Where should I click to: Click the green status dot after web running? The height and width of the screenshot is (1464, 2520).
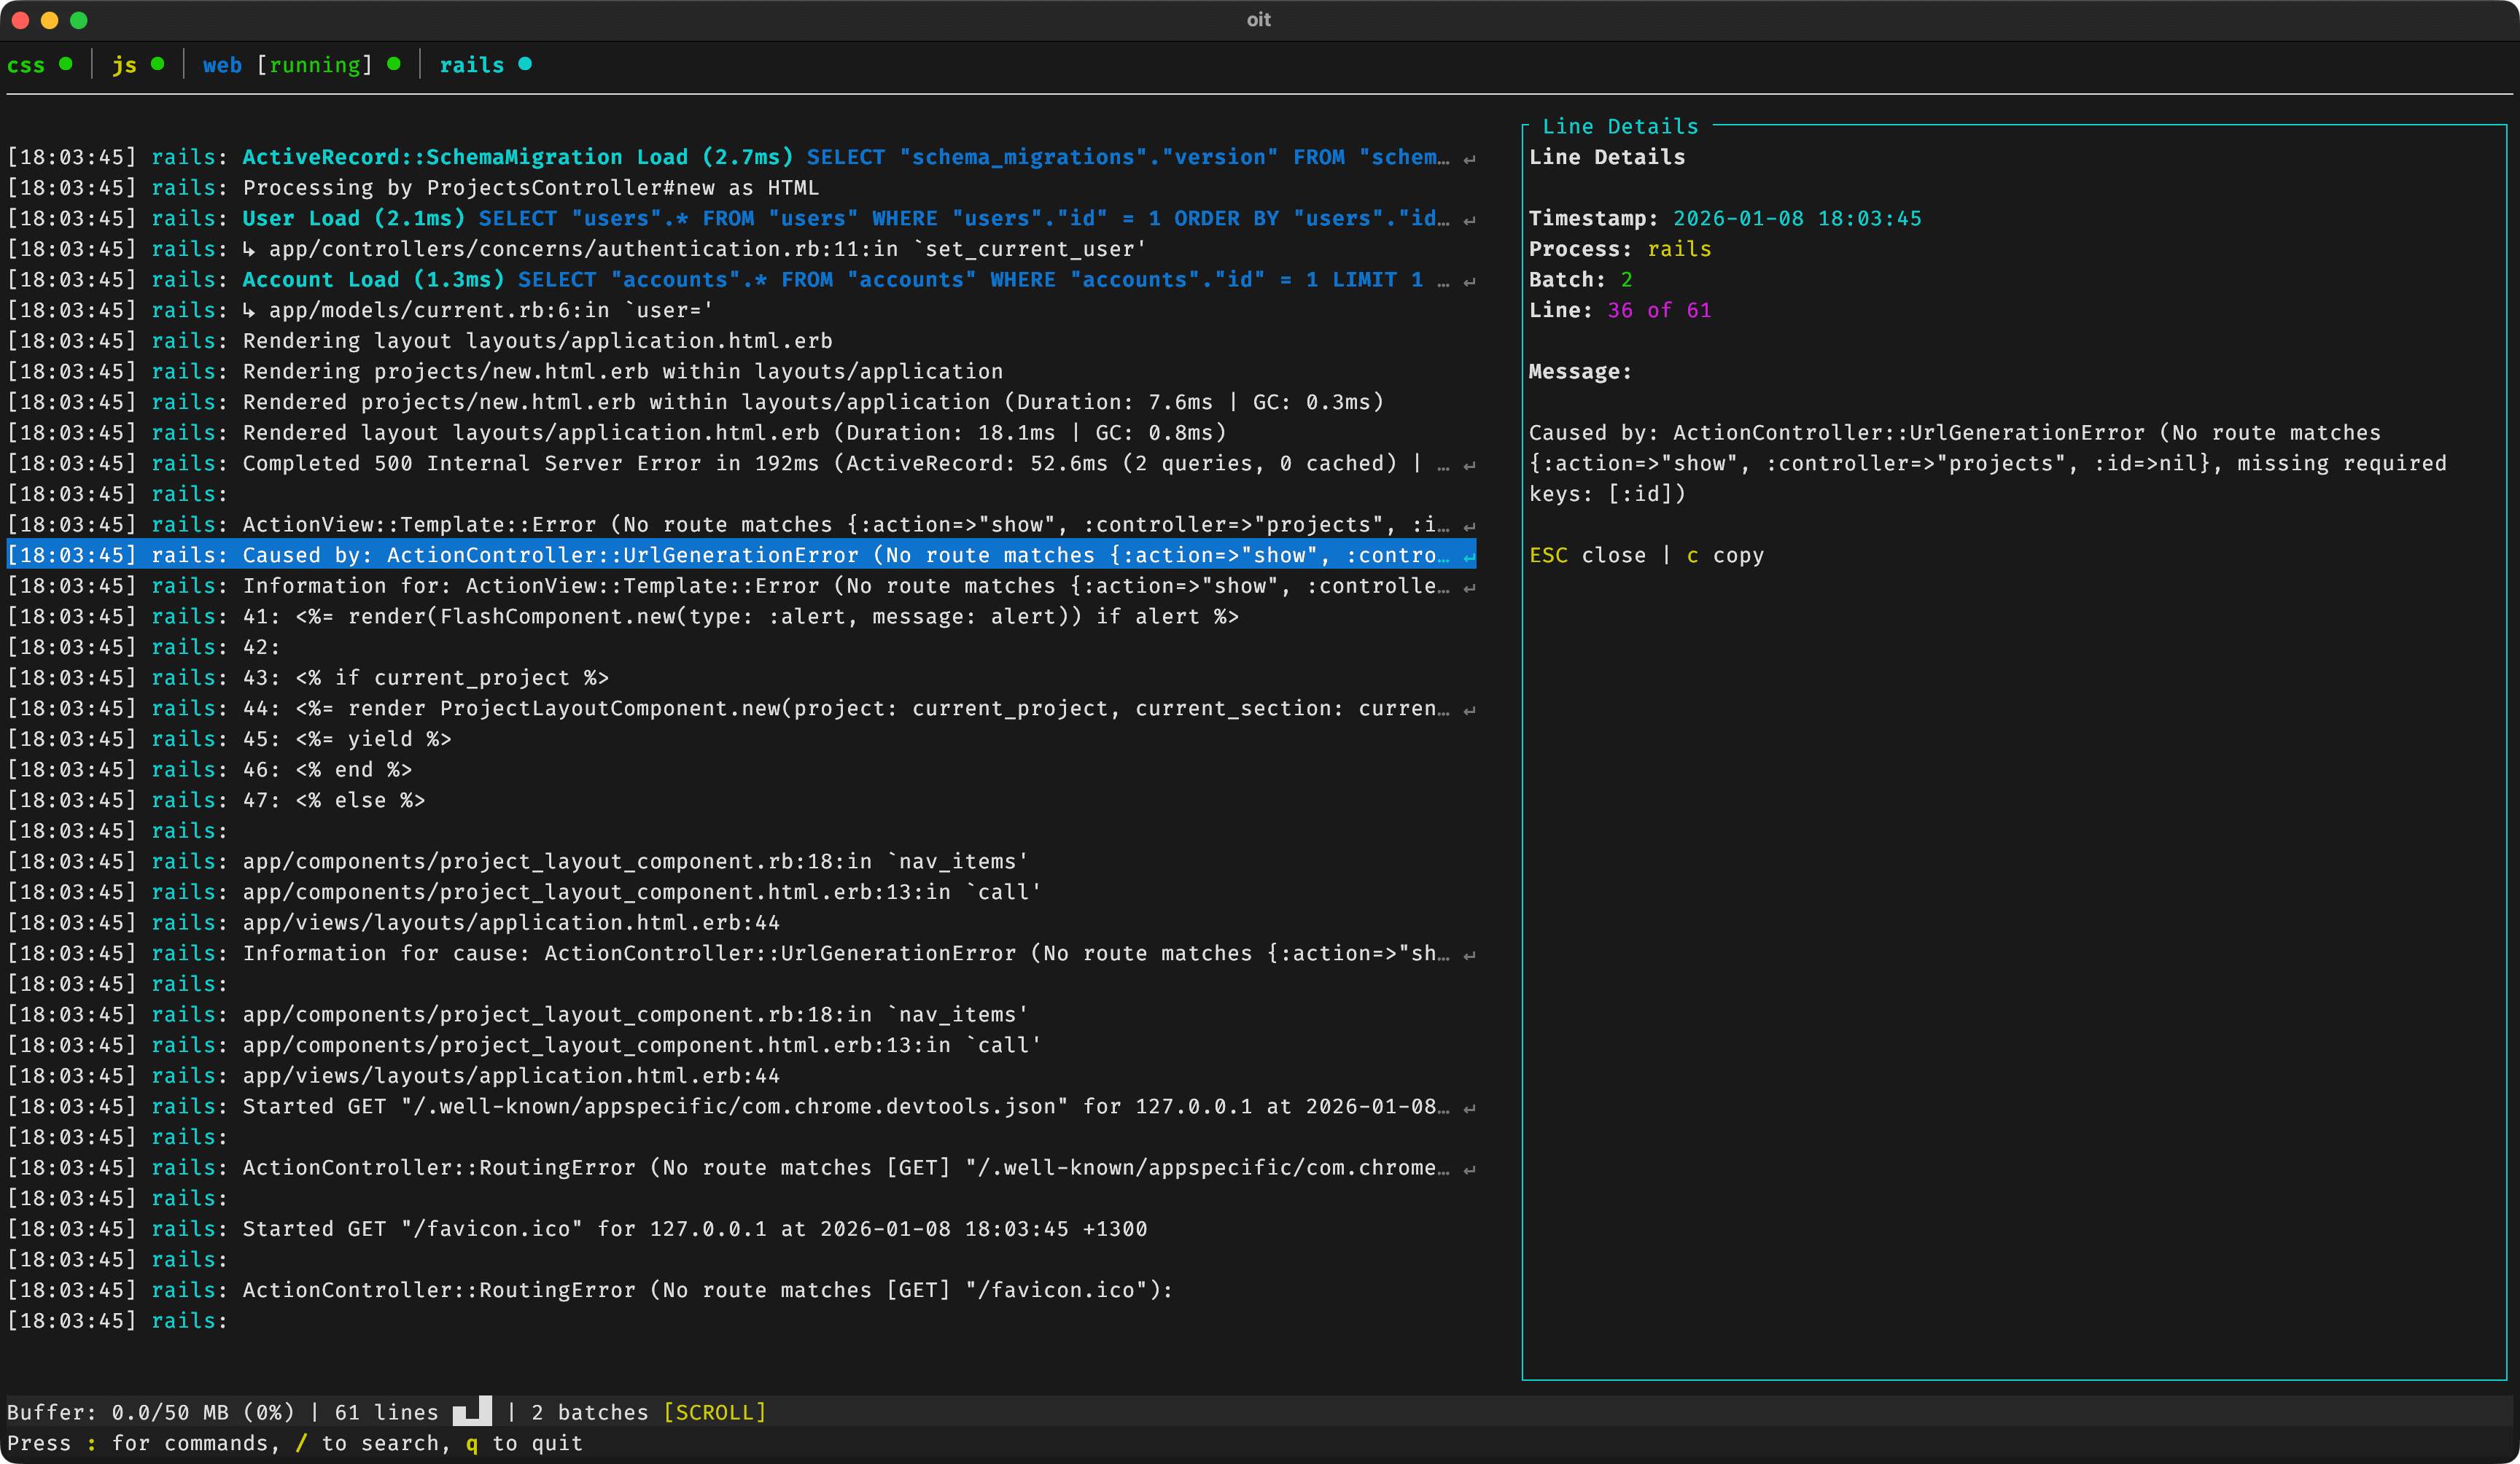(x=394, y=64)
